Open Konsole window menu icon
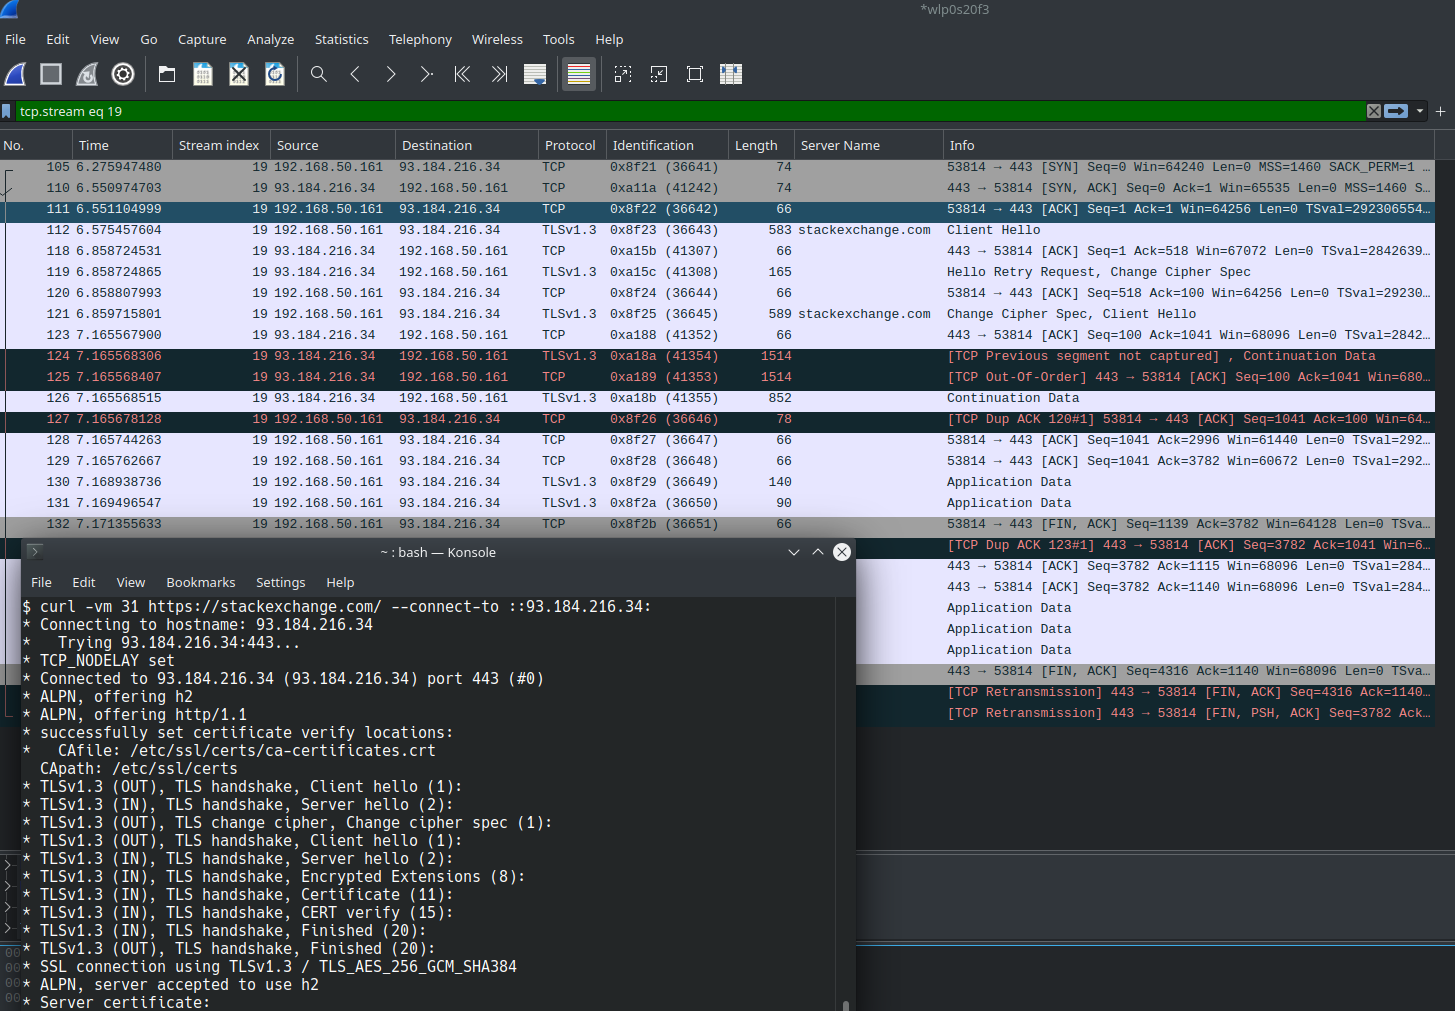This screenshot has height=1011, width=1455. [34, 552]
